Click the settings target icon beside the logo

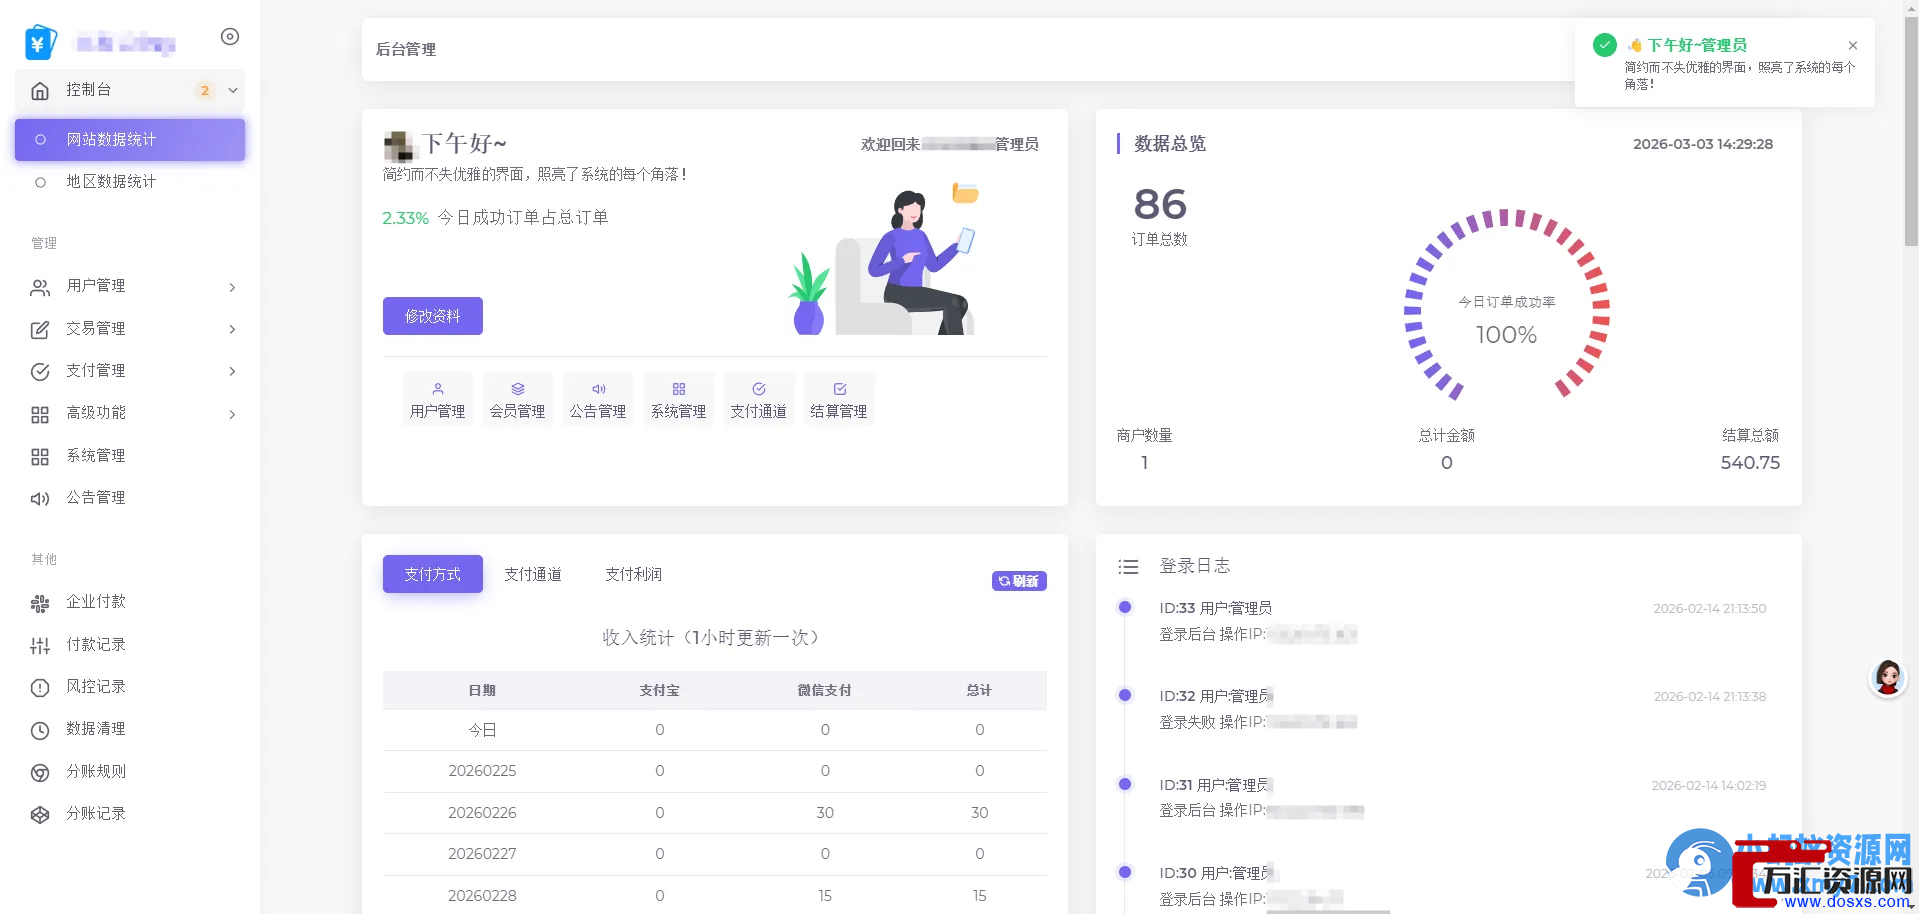point(230,37)
